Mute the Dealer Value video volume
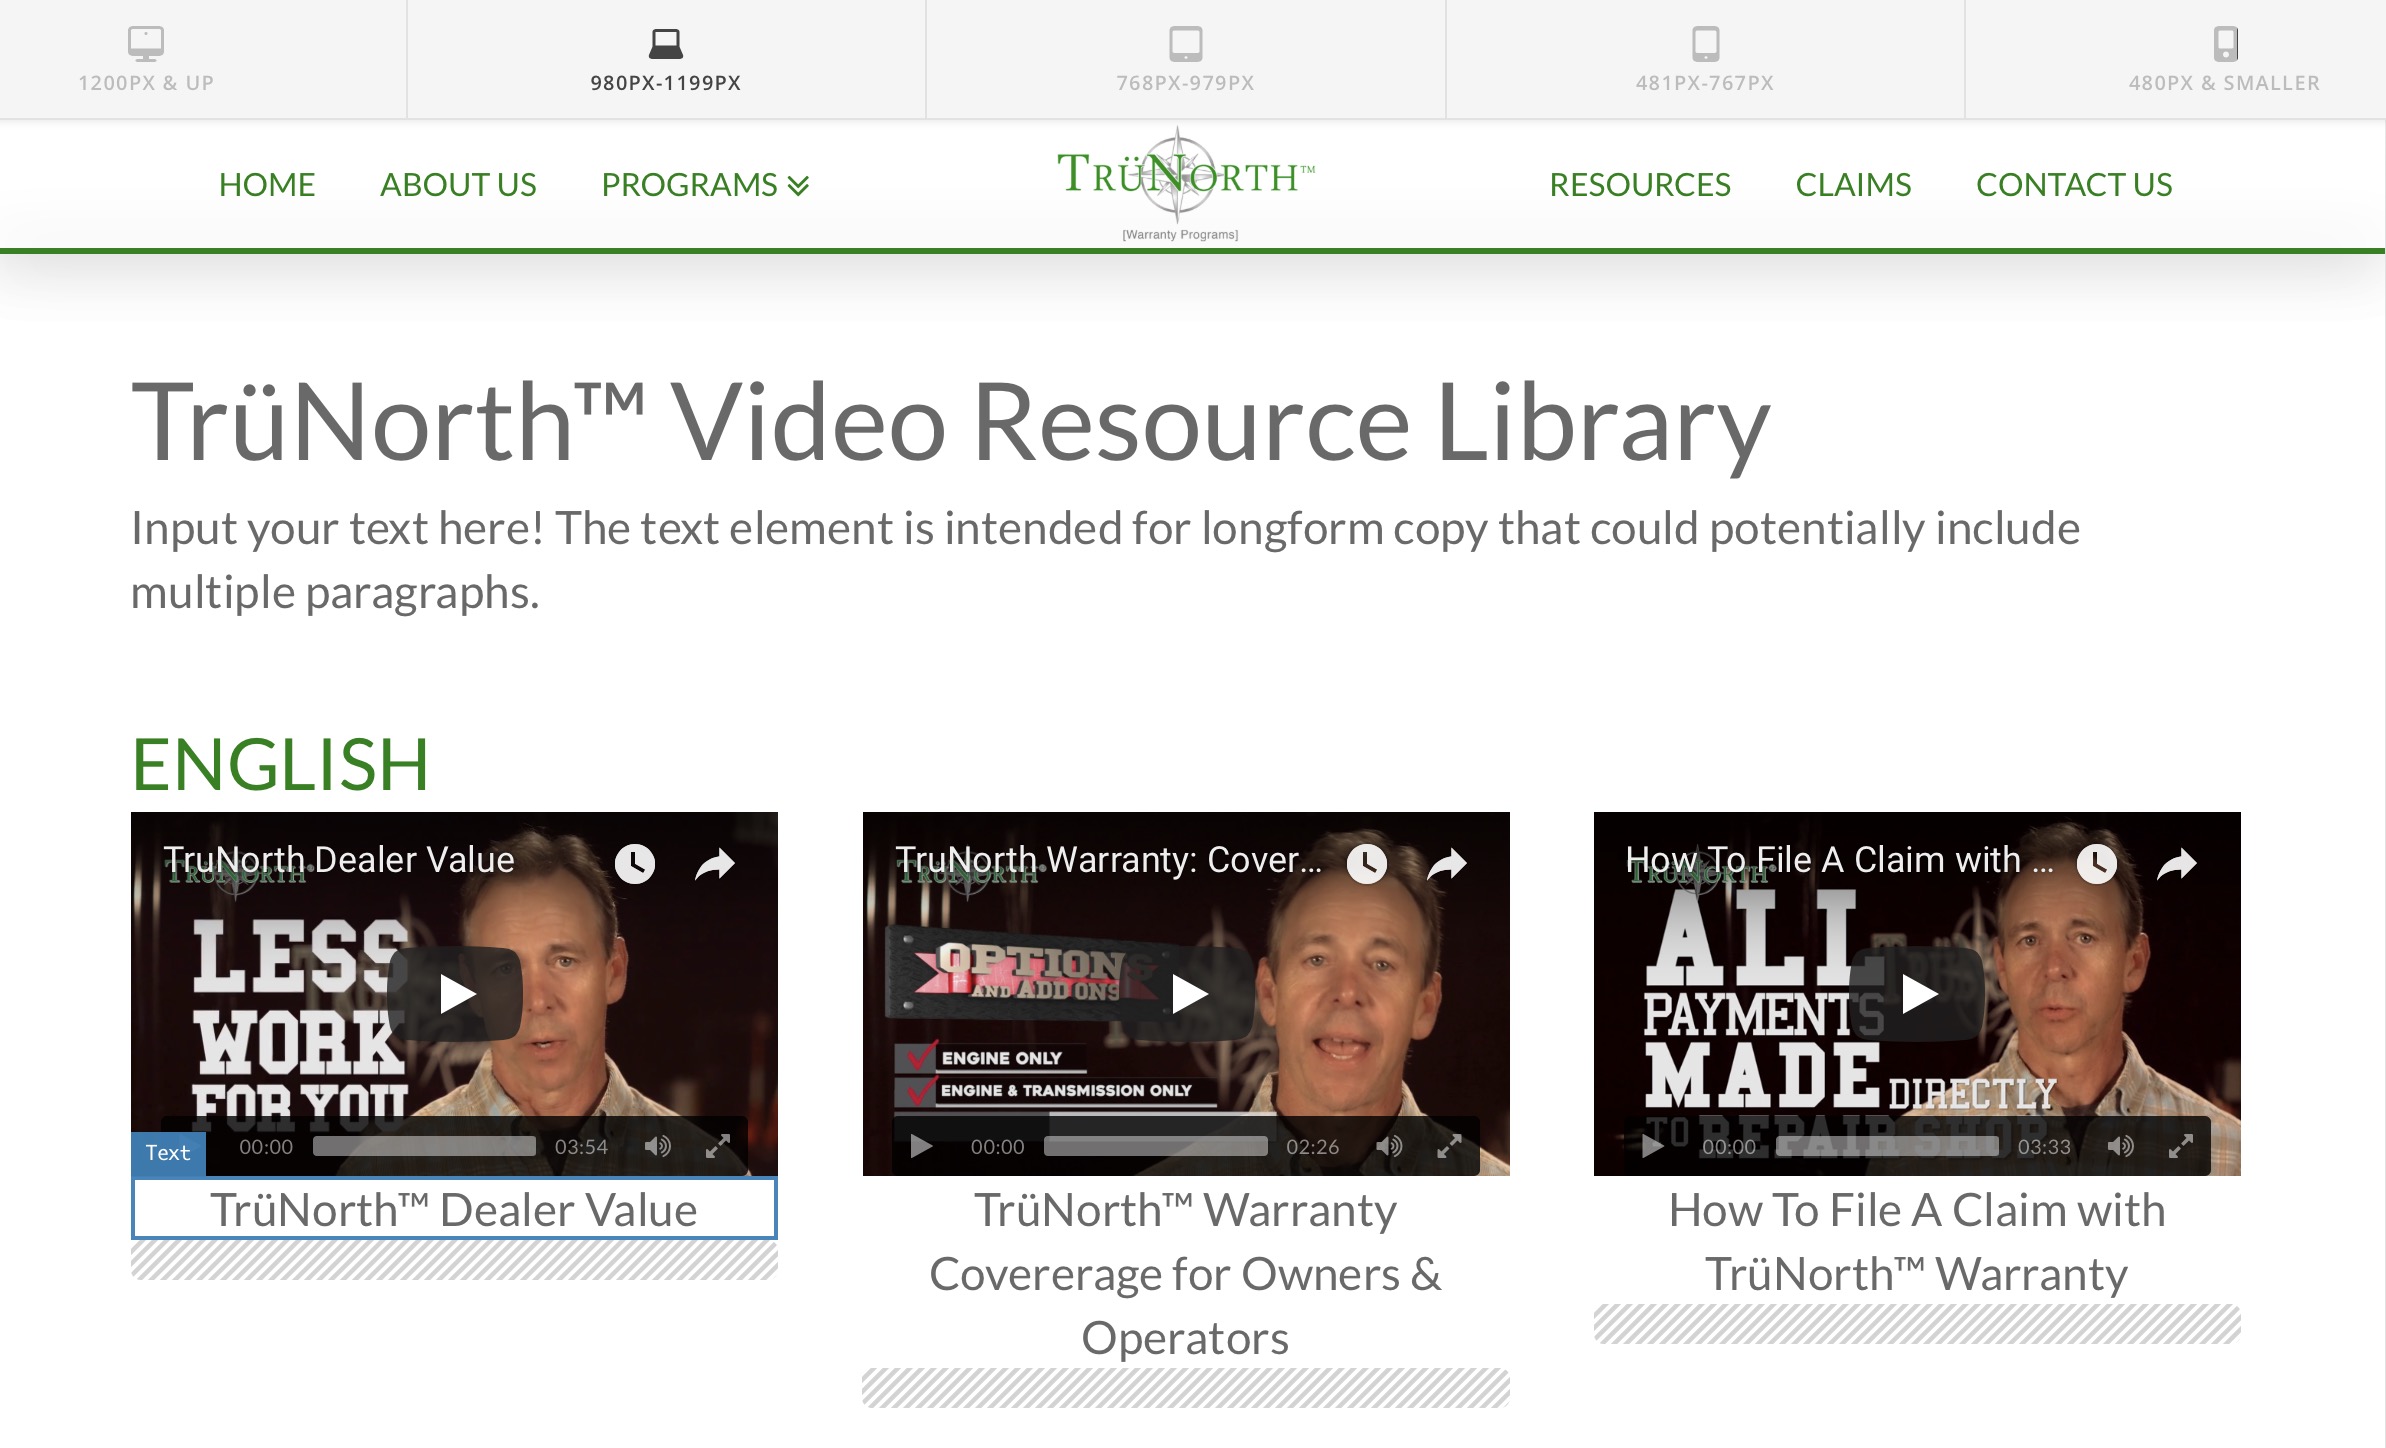The height and width of the screenshot is (1448, 2386). 657,1146
